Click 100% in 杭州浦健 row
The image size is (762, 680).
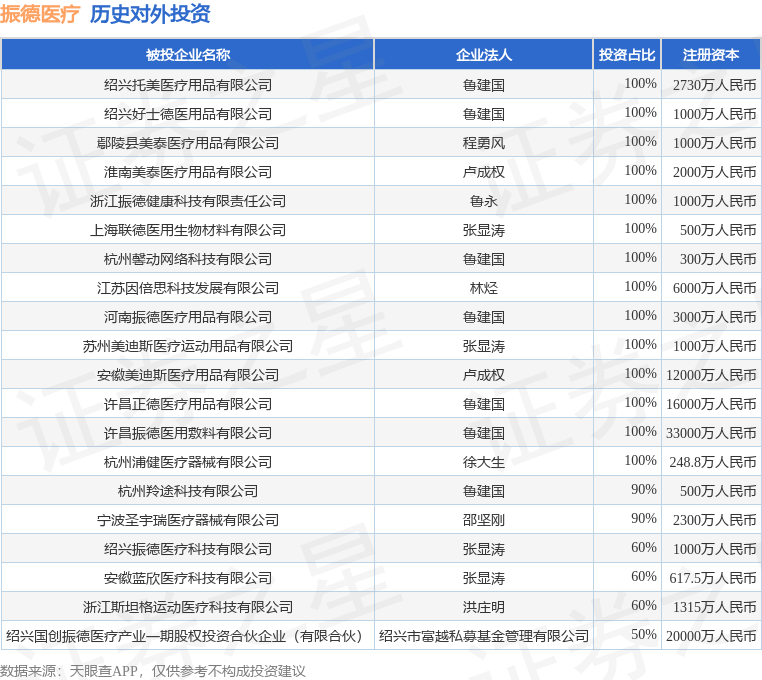coord(641,460)
